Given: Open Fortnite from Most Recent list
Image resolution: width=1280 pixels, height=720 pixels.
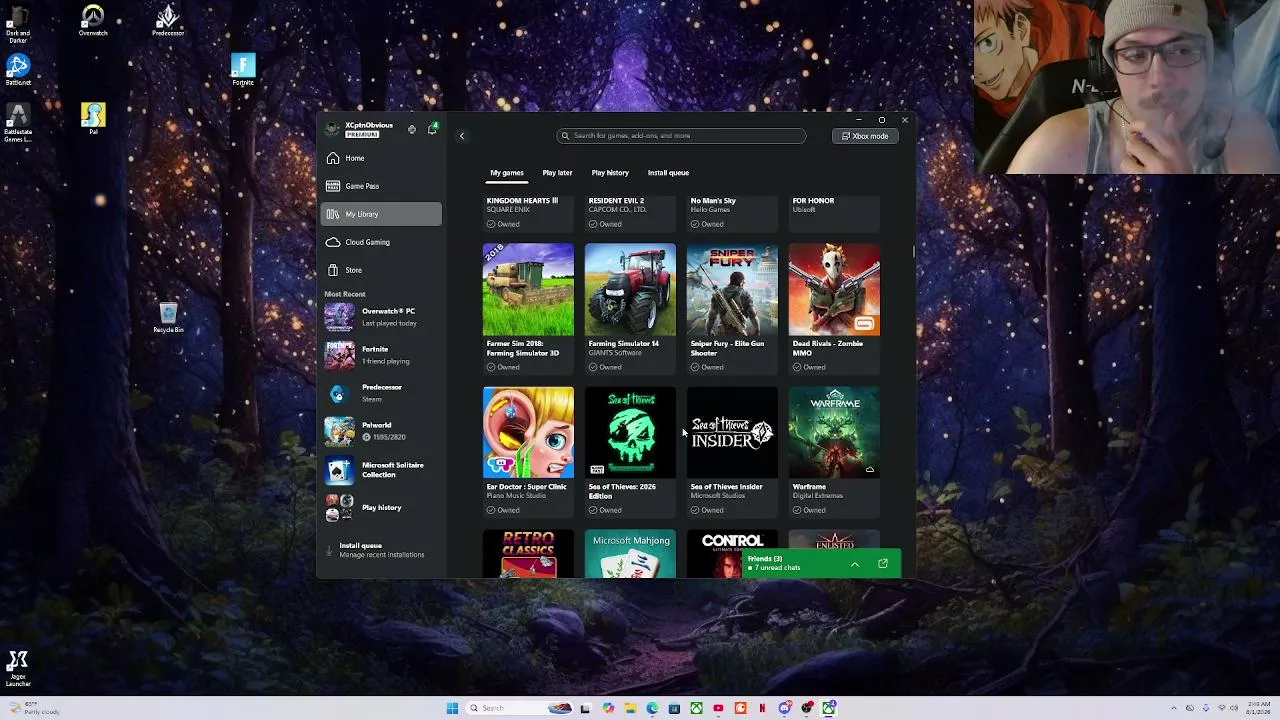Looking at the screenshot, I should (x=381, y=355).
